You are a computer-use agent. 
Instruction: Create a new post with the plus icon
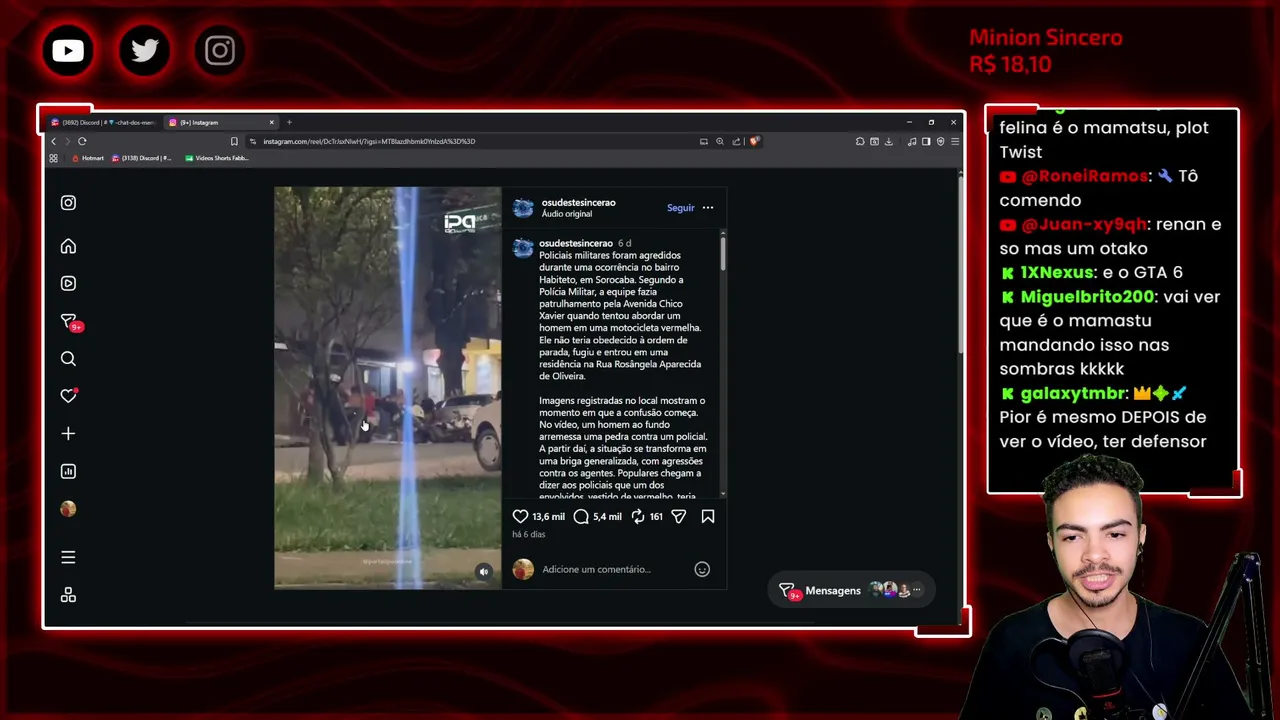68,433
